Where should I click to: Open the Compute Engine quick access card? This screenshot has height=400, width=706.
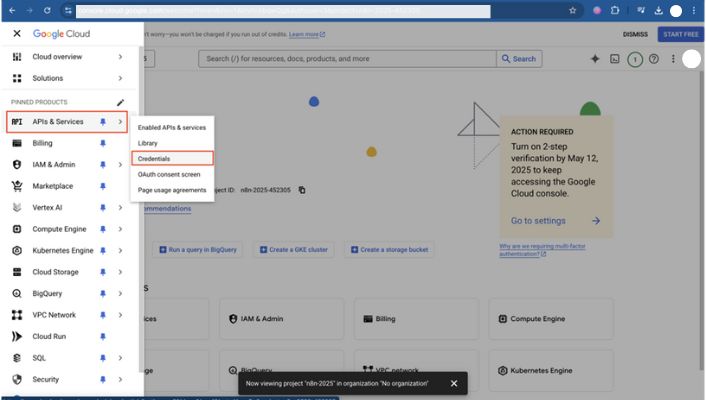click(x=551, y=318)
